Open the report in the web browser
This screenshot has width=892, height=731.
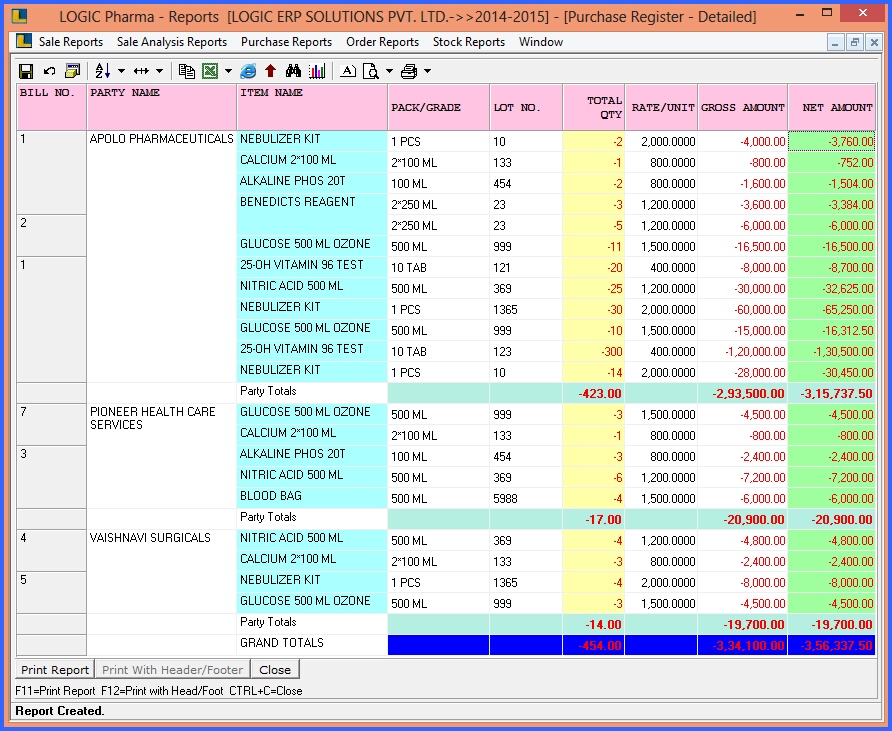tap(247, 70)
